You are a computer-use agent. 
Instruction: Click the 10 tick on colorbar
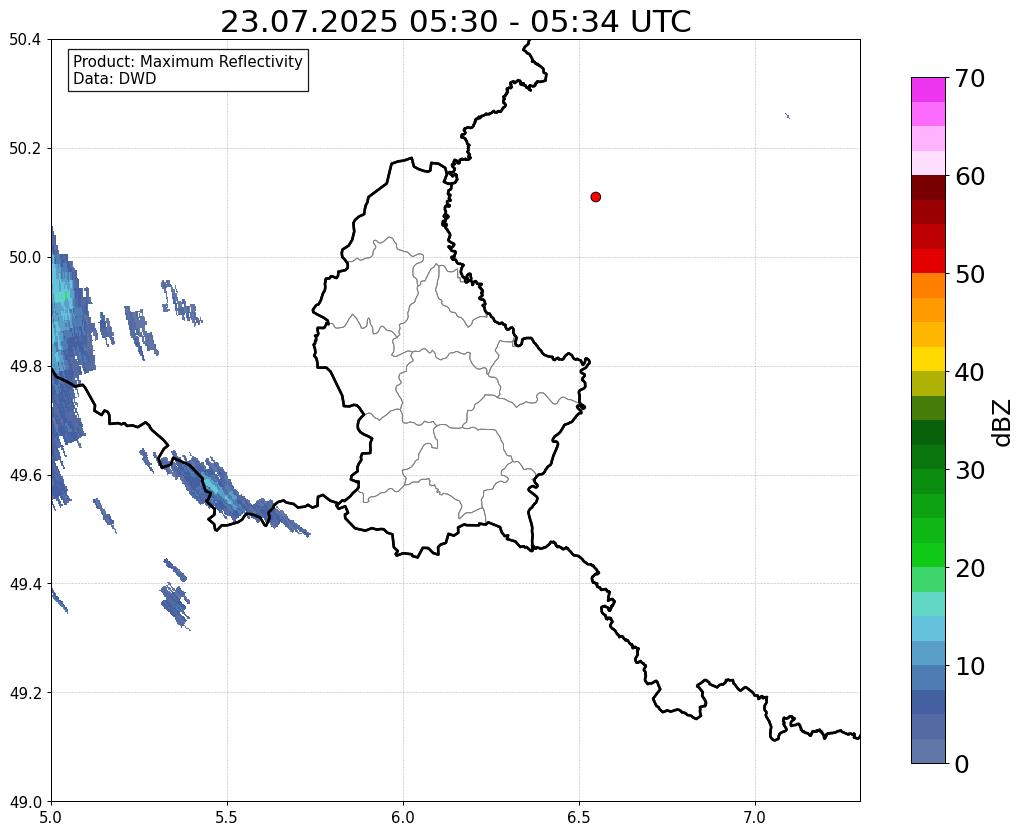(x=970, y=666)
